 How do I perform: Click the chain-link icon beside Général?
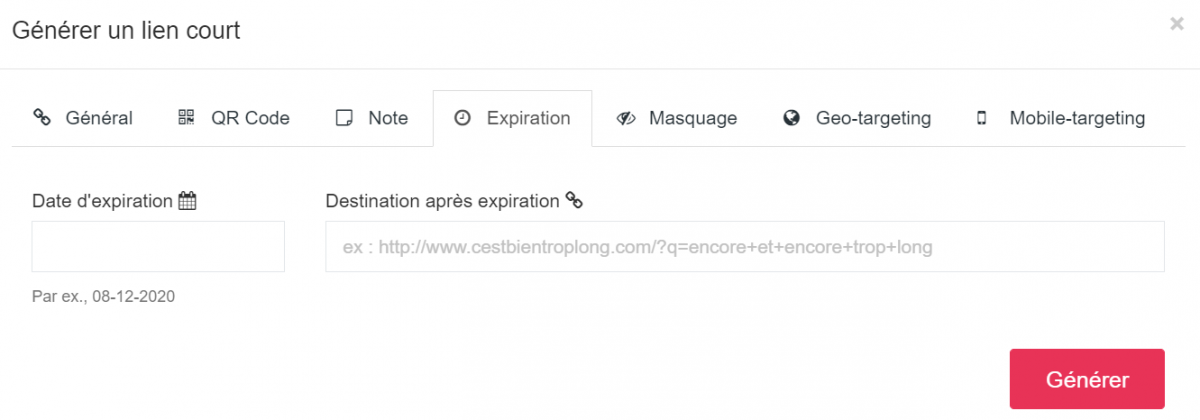click(x=42, y=118)
